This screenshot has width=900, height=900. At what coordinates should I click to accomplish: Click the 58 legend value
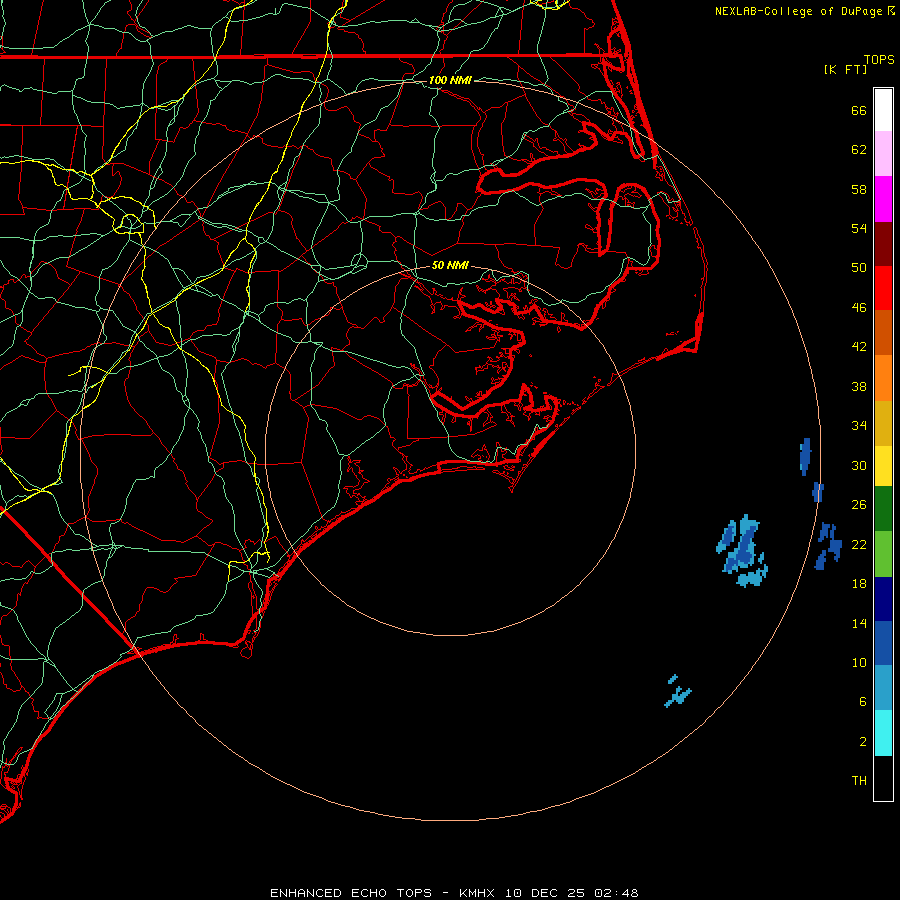point(859,189)
